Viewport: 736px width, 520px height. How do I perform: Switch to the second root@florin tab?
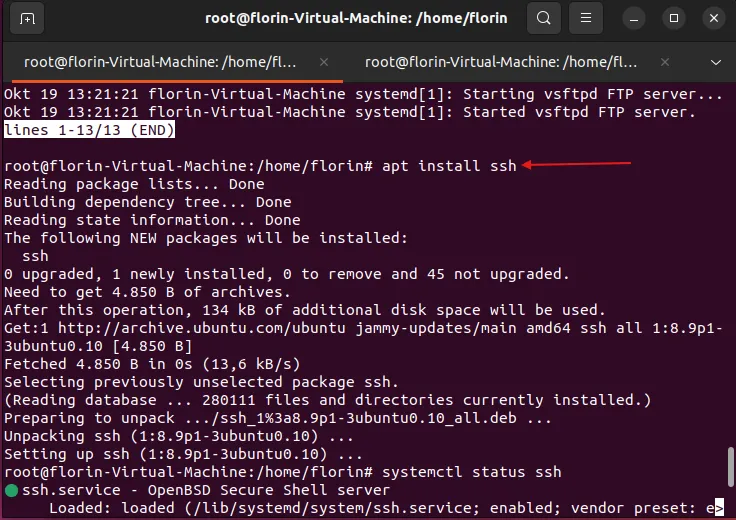(x=500, y=61)
